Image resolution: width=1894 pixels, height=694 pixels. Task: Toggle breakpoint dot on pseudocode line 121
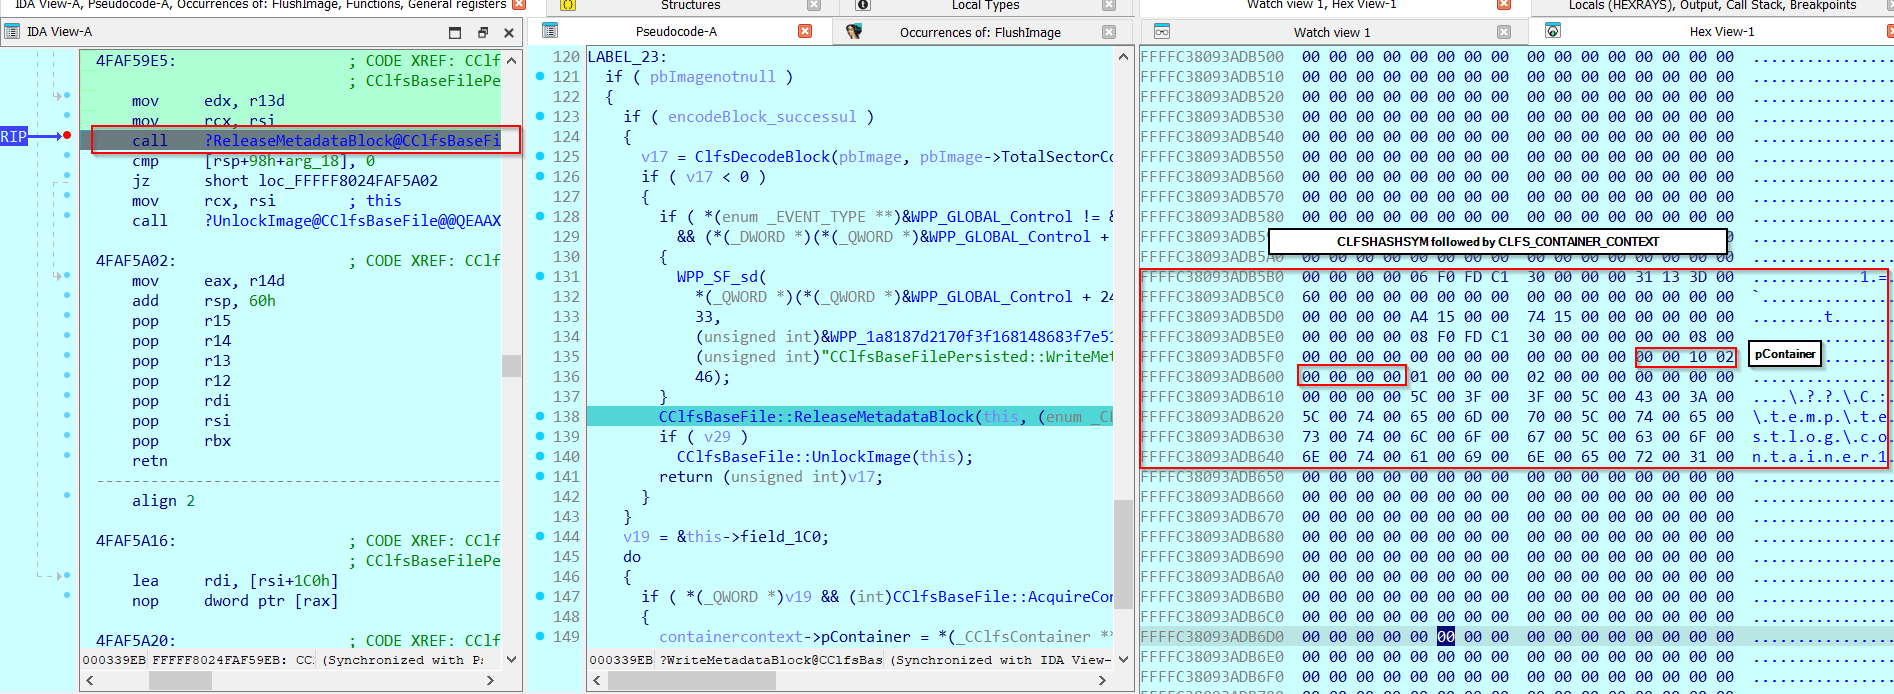(540, 76)
